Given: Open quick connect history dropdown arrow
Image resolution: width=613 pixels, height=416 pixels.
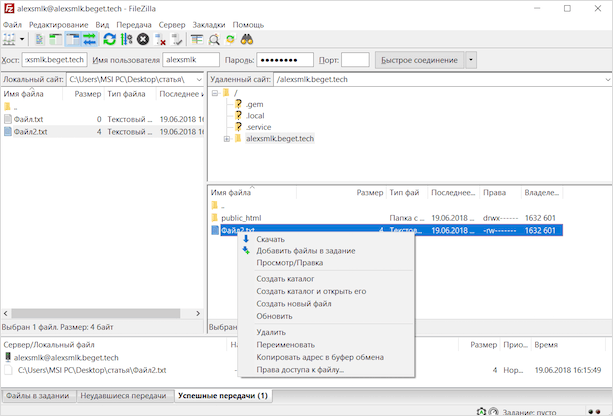Looking at the screenshot, I should 471,60.
